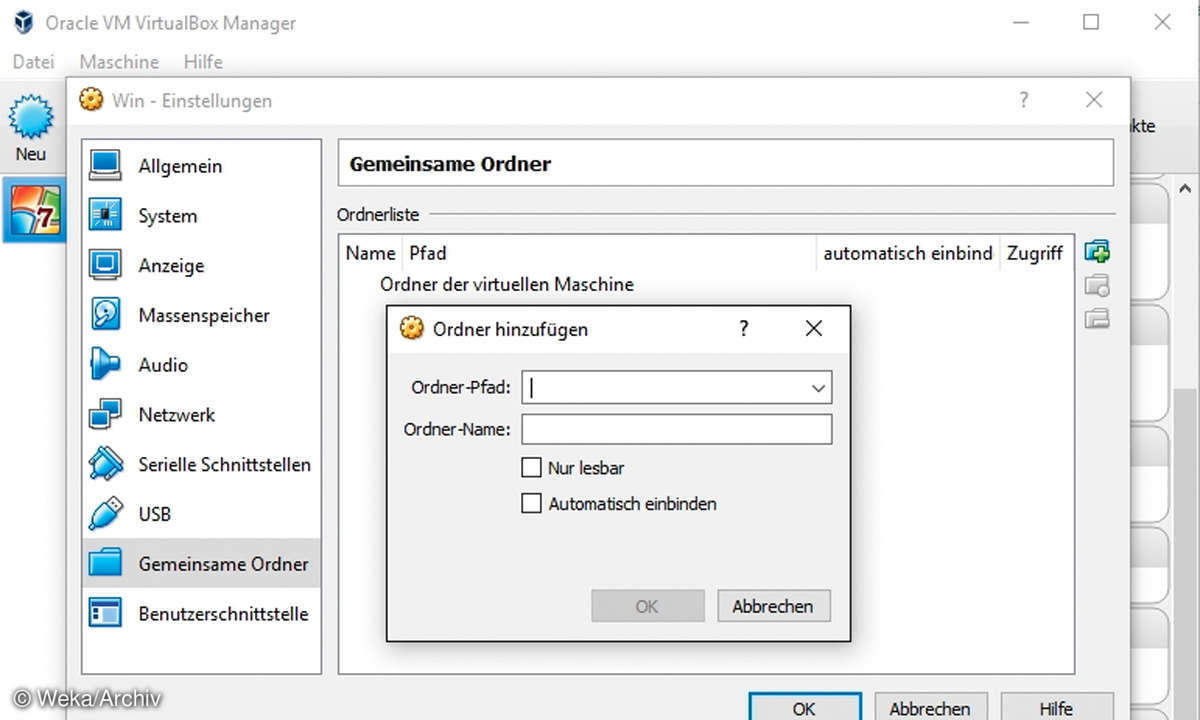Open the Audio settings category
The height and width of the screenshot is (720, 1200).
click(x=201, y=365)
